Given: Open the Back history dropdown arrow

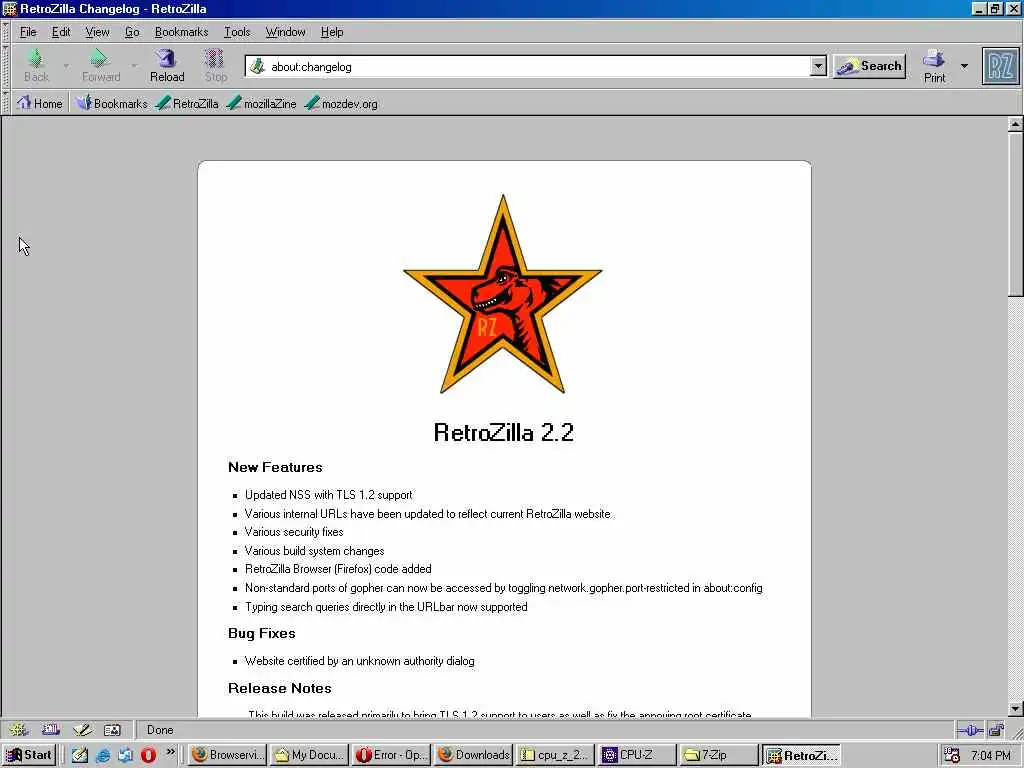Looking at the screenshot, I should (66, 66).
